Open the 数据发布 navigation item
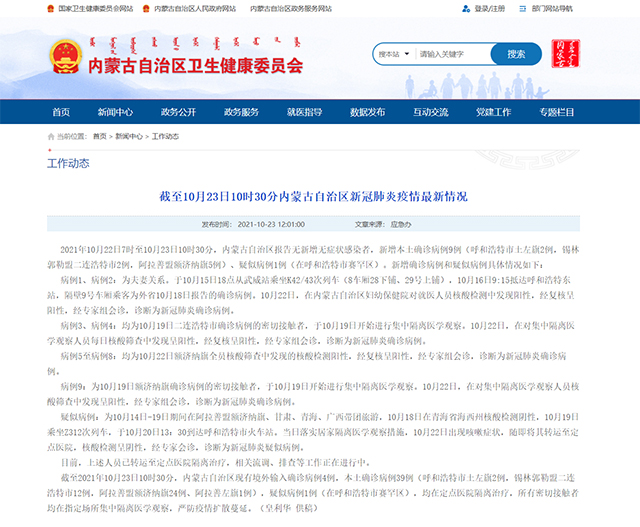Image resolution: width=640 pixels, height=527 pixels. pyautogui.click(x=367, y=111)
